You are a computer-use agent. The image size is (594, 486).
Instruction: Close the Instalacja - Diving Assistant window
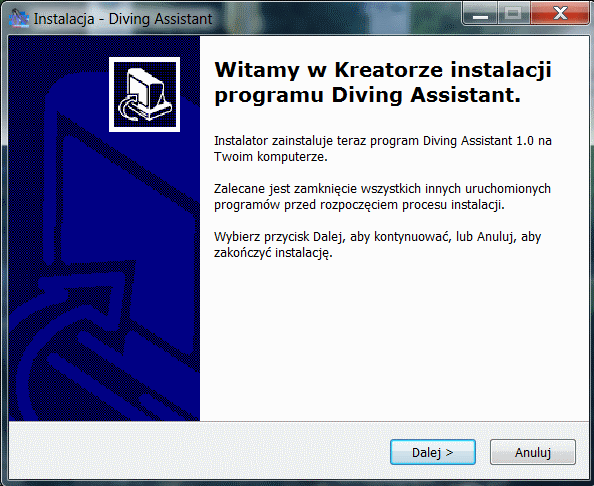[560, 14]
